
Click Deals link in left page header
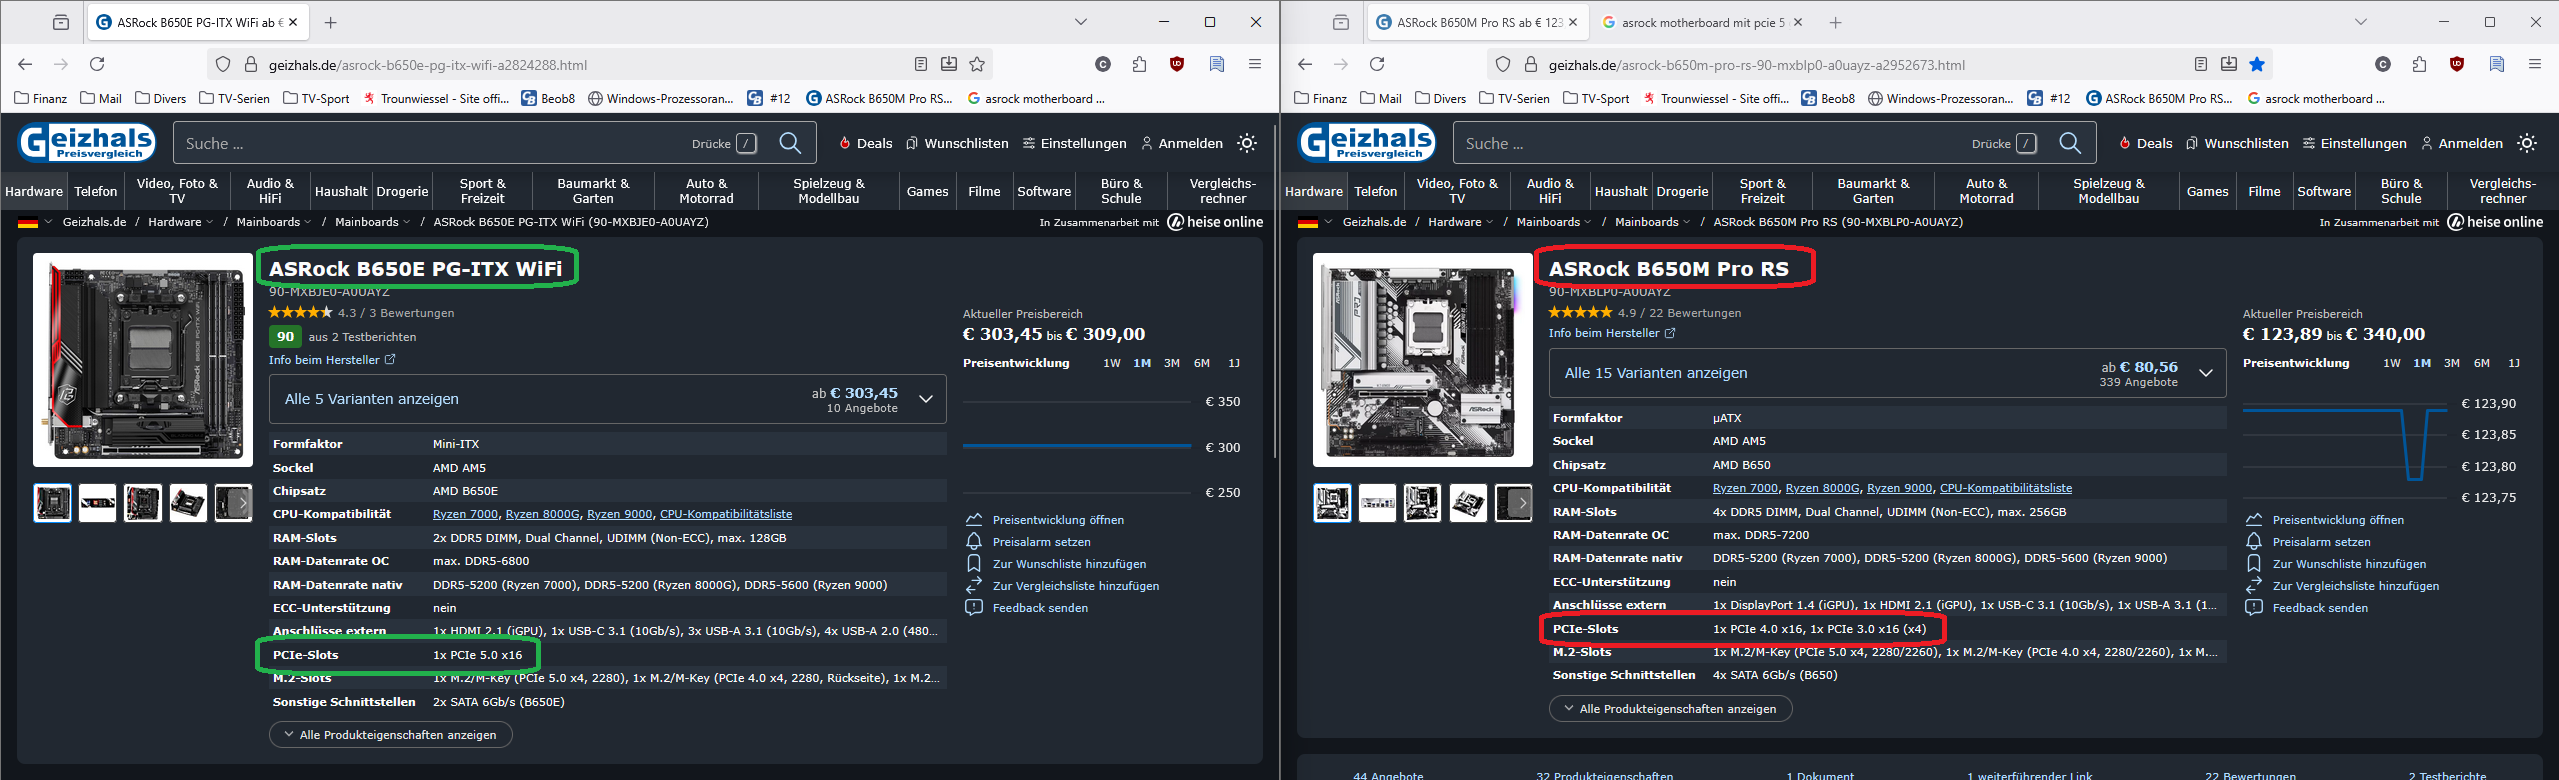pos(865,143)
